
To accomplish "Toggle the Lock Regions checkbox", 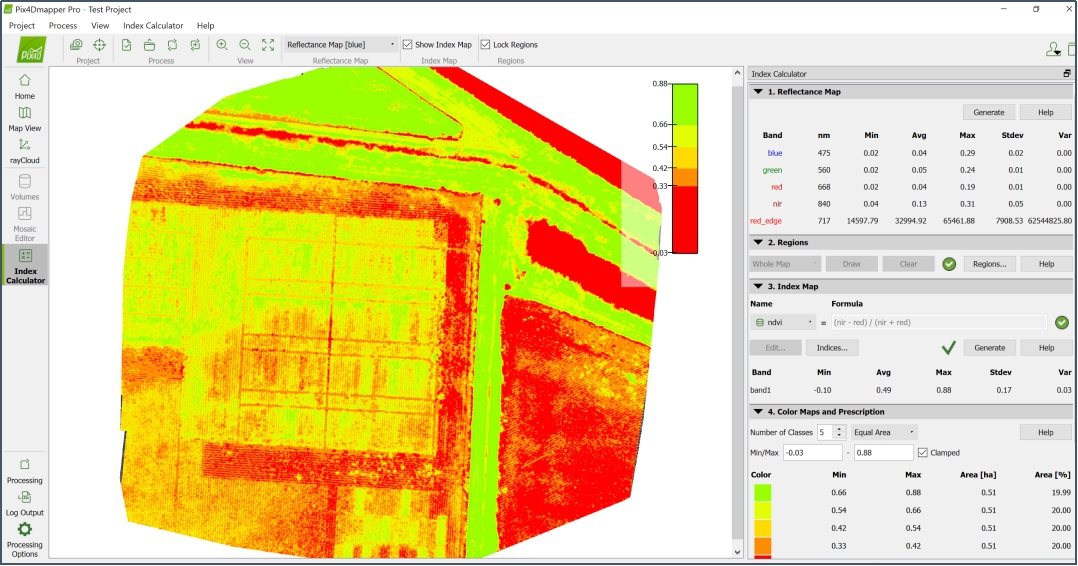I will (486, 45).
